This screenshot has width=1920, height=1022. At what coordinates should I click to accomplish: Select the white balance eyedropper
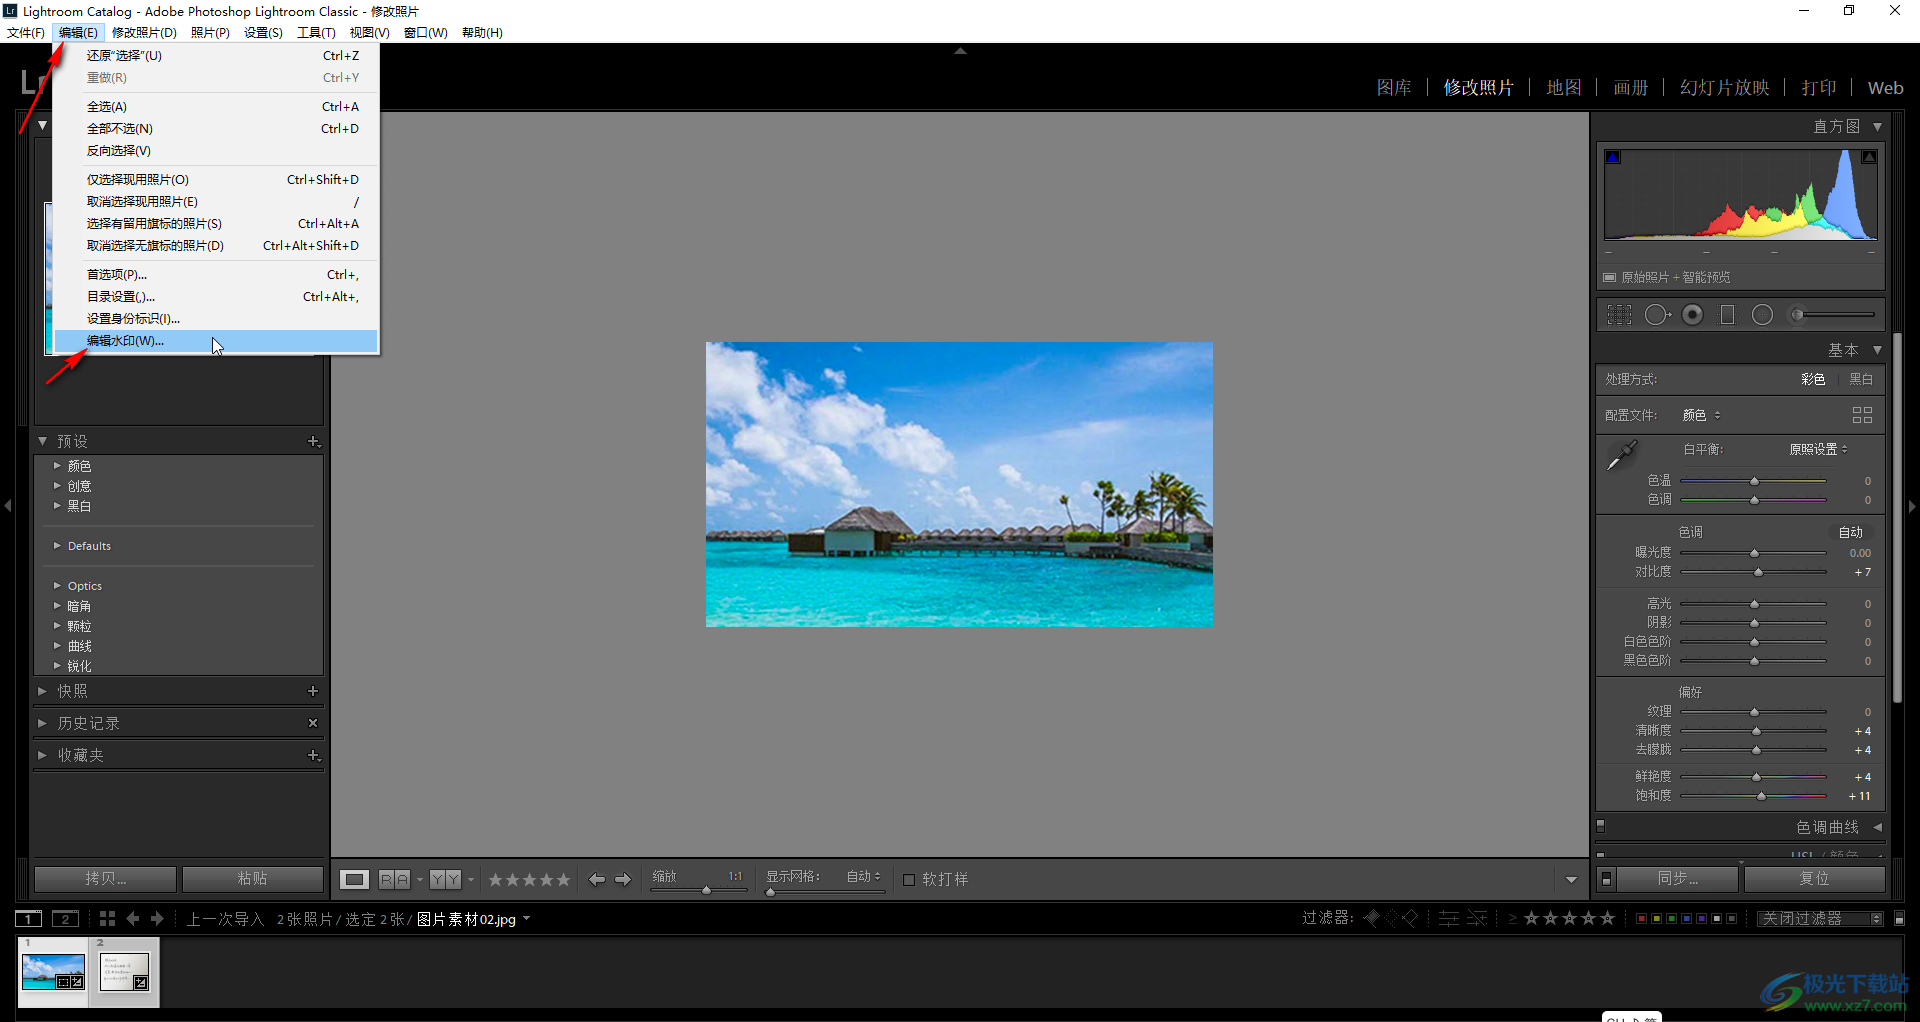1621,456
